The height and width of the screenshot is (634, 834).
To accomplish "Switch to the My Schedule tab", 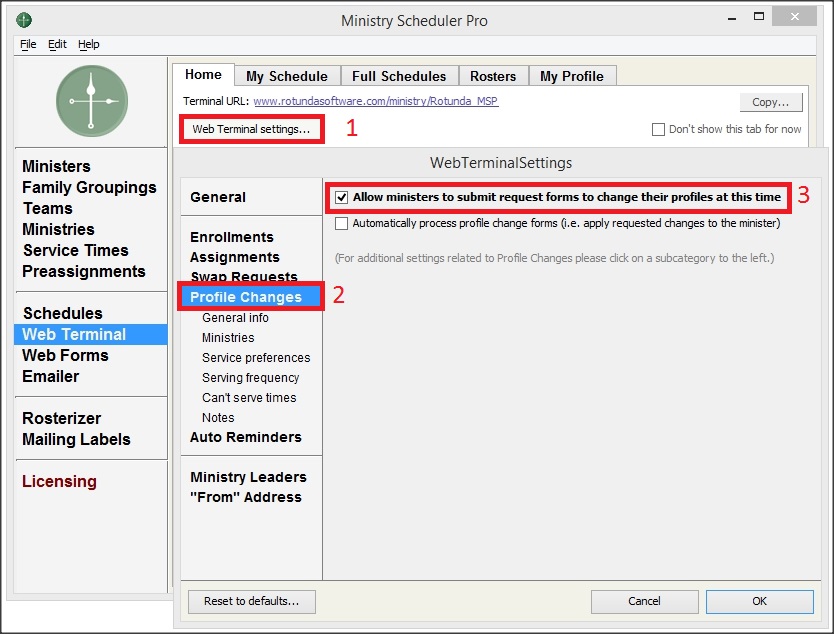I will [x=286, y=76].
